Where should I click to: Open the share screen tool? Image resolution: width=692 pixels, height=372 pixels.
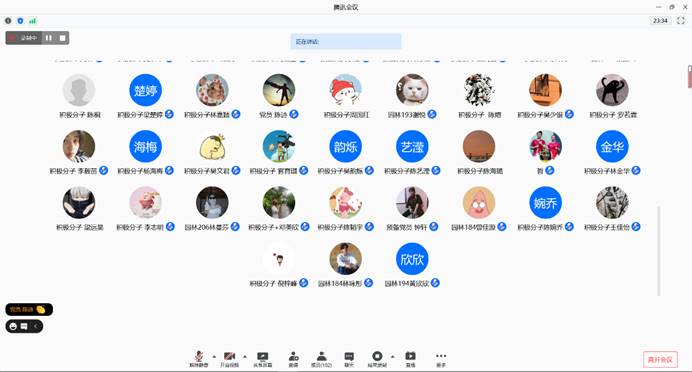[x=263, y=359]
